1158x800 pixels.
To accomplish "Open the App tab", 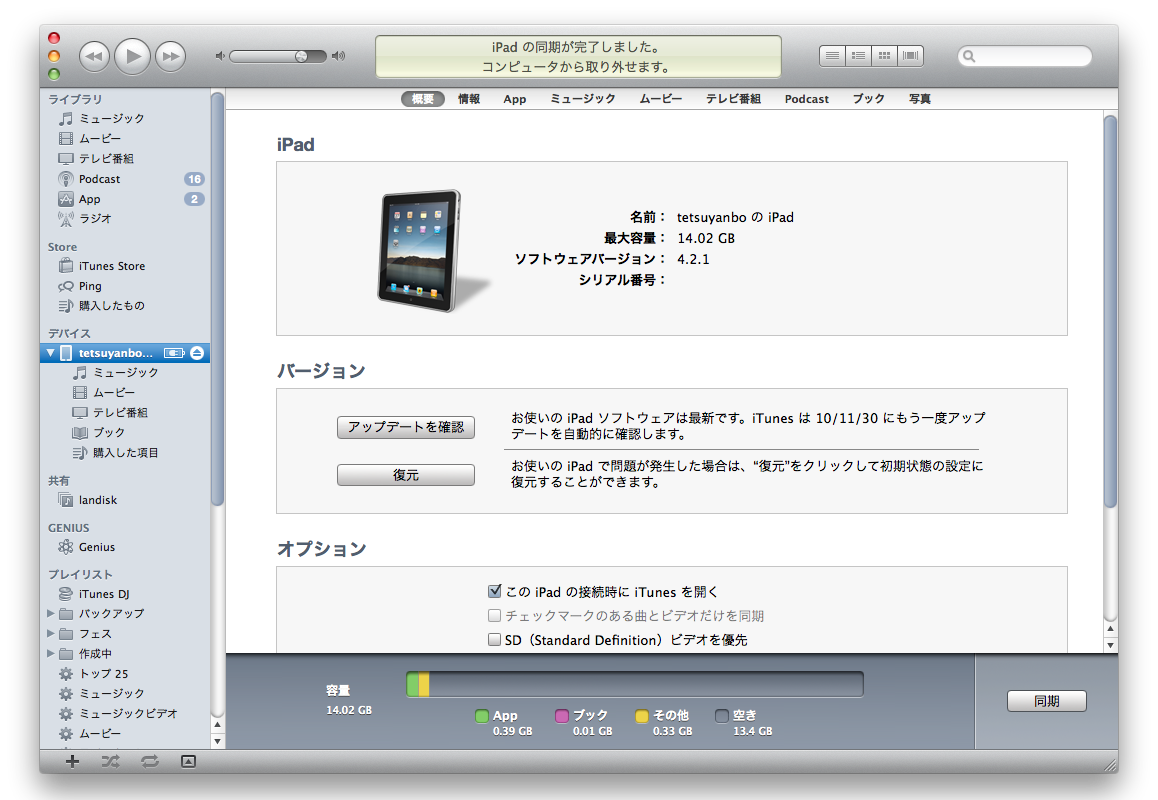I will click(x=515, y=99).
